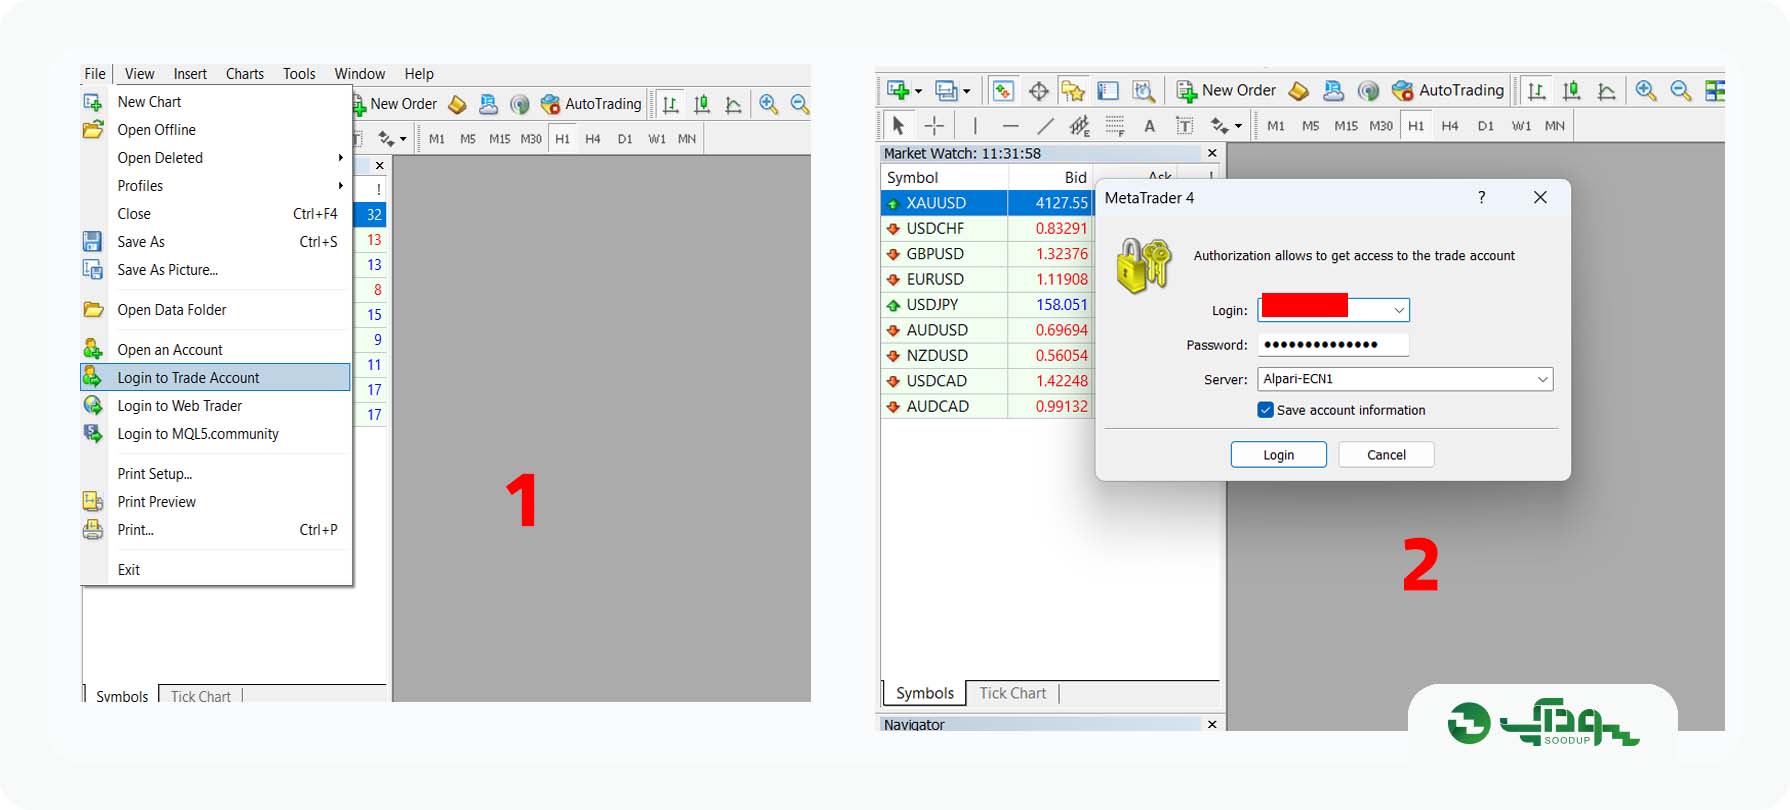Switch to M15 timeframe in the File menu screenshot
Viewport: 1790px width, 810px height.
pyautogui.click(x=499, y=139)
